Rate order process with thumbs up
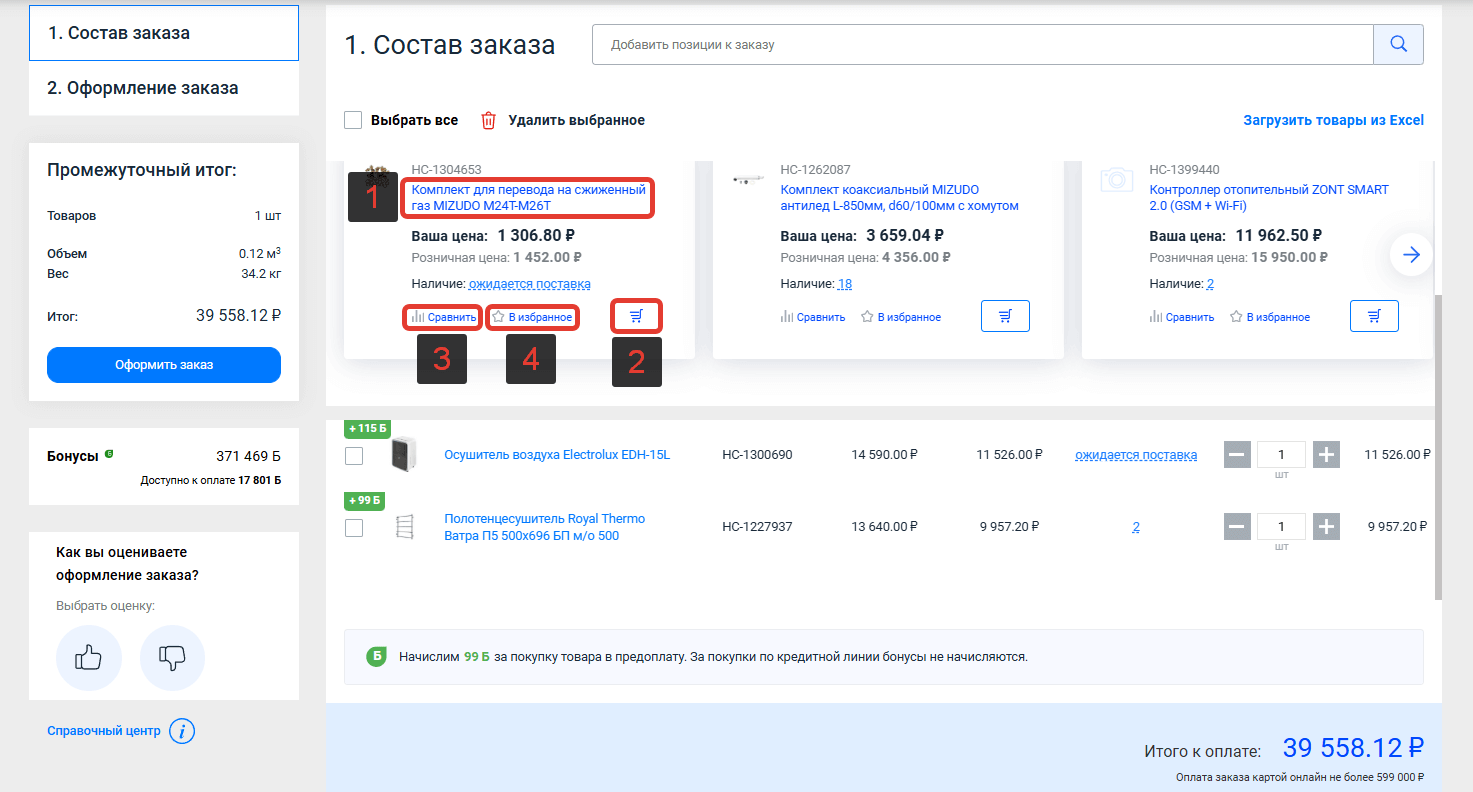Image resolution: width=1473 pixels, height=792 pixels. pos(89,657)
